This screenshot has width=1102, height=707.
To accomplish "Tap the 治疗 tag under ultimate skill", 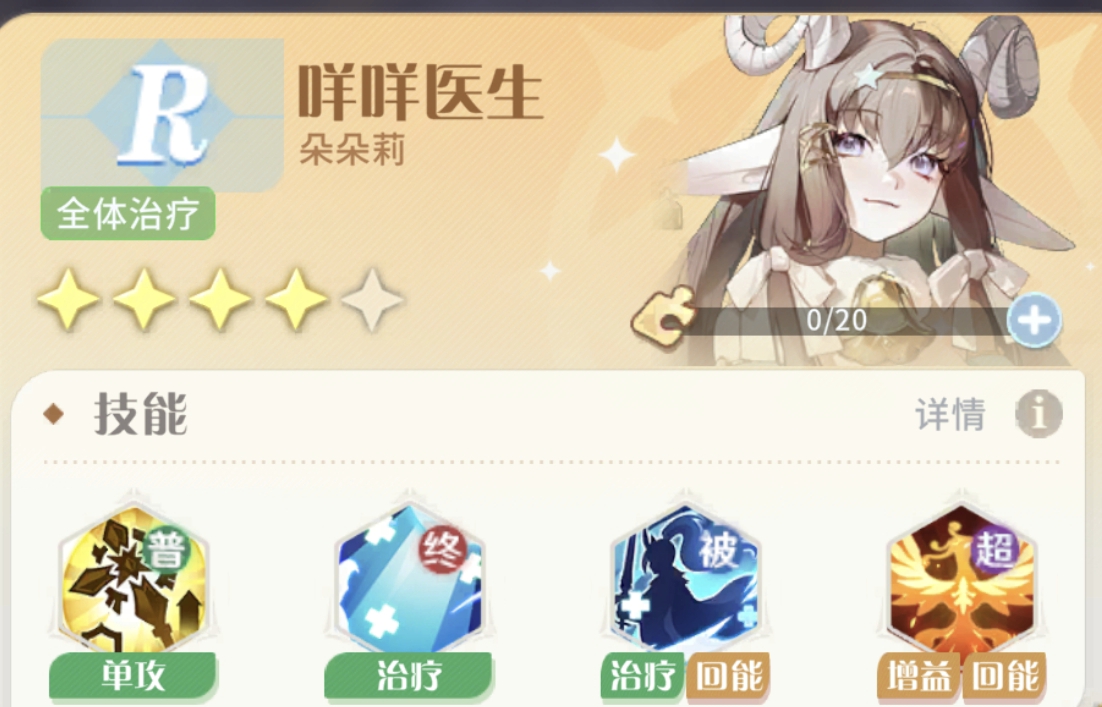I will 409,676.
